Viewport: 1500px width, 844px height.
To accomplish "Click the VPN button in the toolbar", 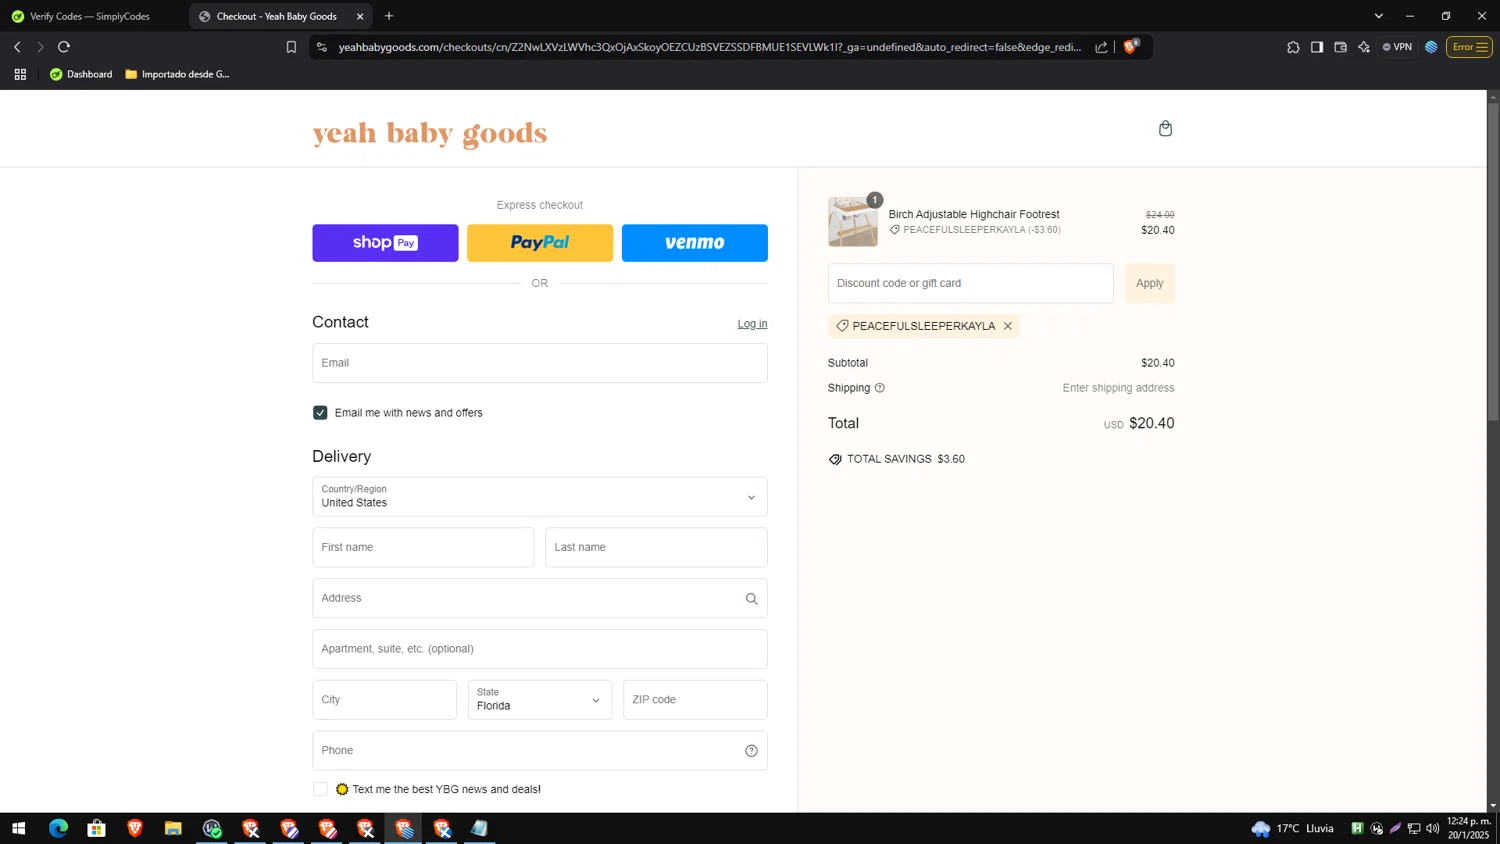I will point(1397,47).
